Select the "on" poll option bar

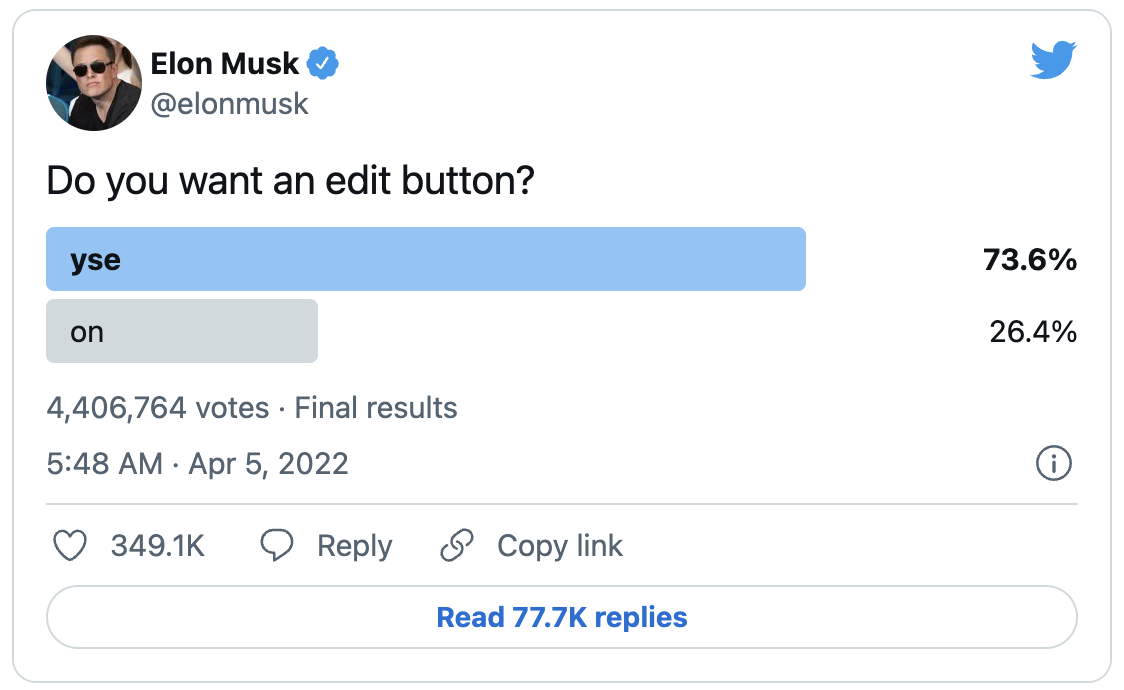pyautogui.click(x=182, y=331)
